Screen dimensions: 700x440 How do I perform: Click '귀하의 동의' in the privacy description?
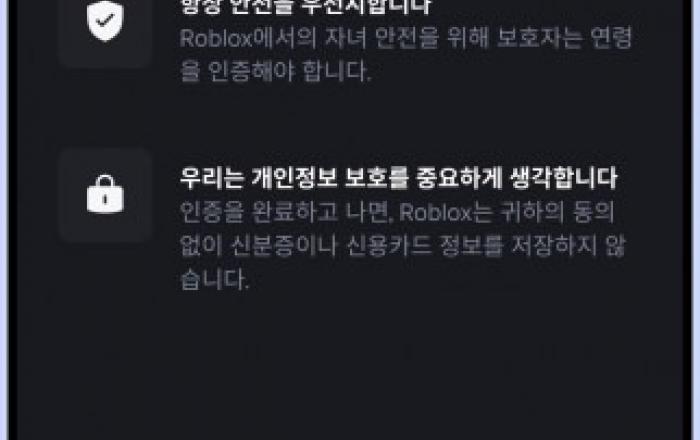558,212
